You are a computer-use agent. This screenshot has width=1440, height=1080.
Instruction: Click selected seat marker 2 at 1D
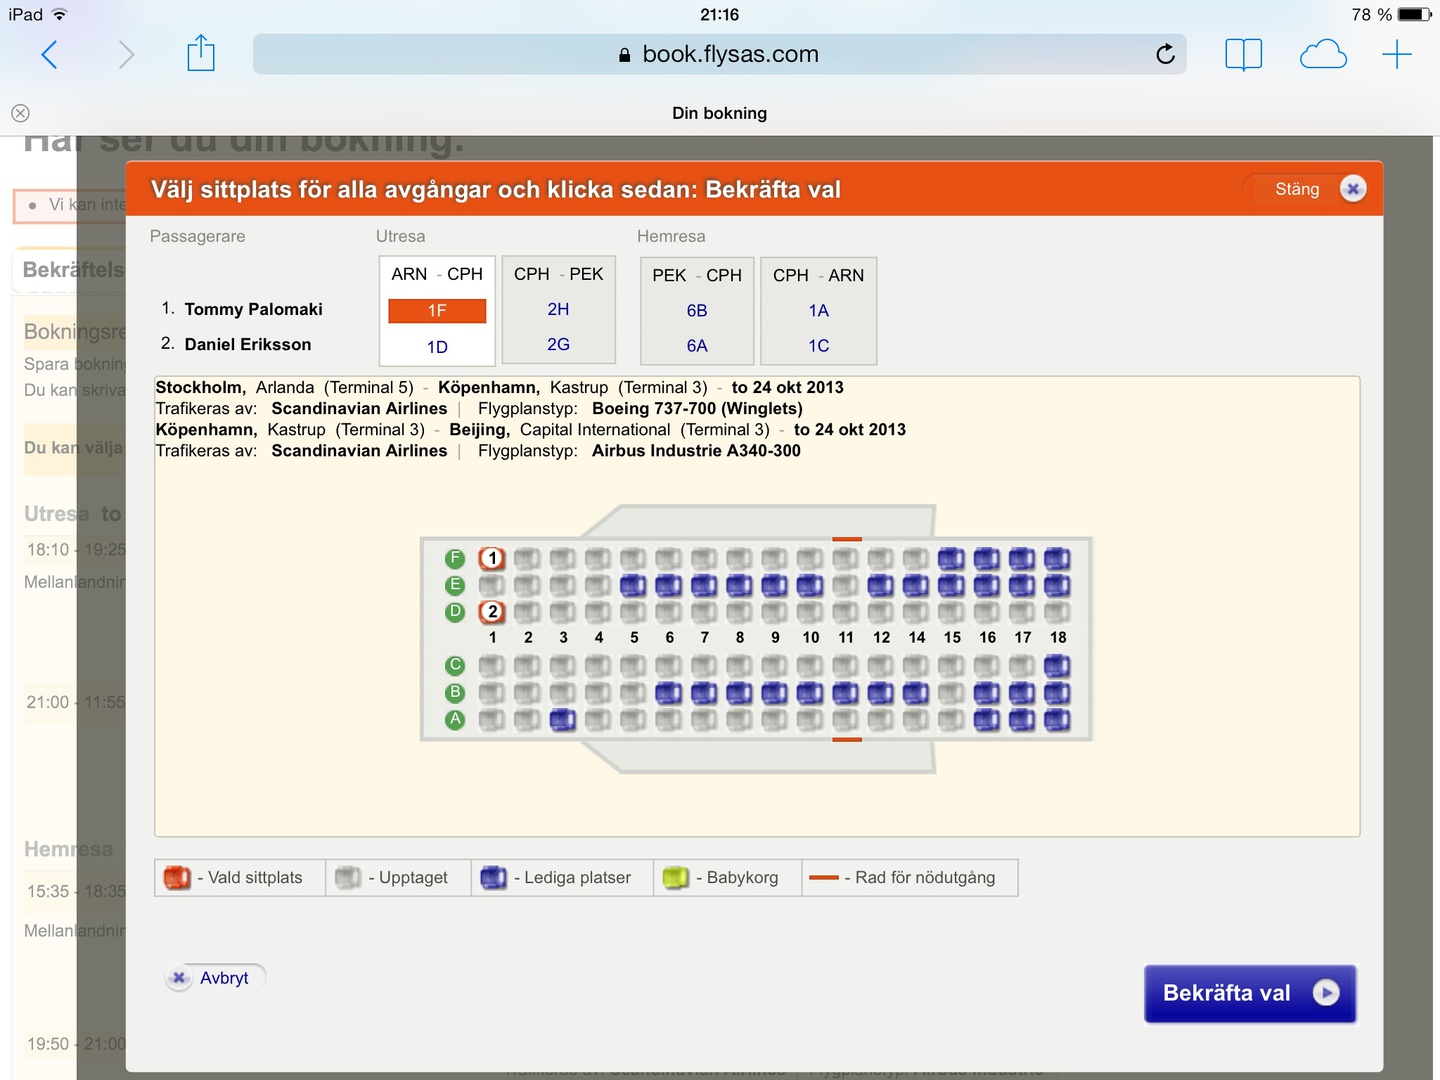[492, 612]
